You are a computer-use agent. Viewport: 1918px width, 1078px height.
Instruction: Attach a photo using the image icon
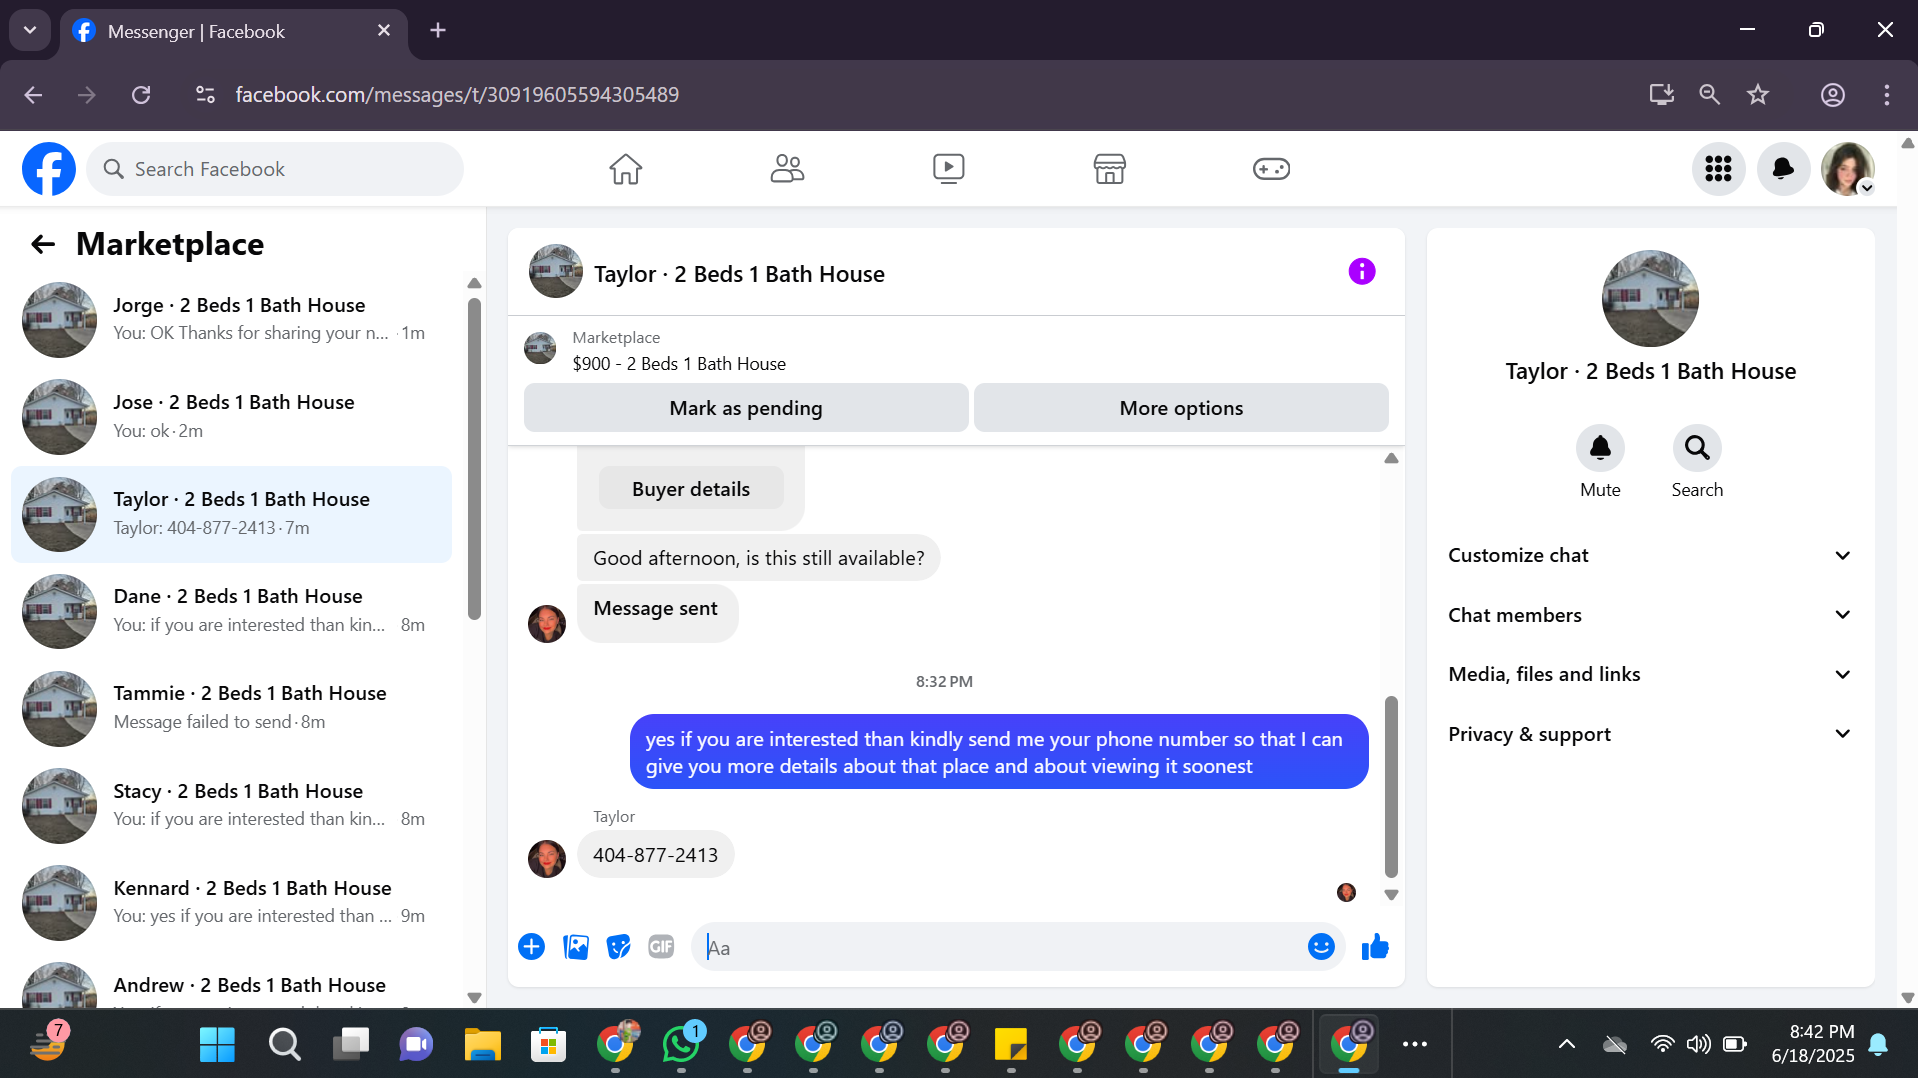tap(576, 947)
